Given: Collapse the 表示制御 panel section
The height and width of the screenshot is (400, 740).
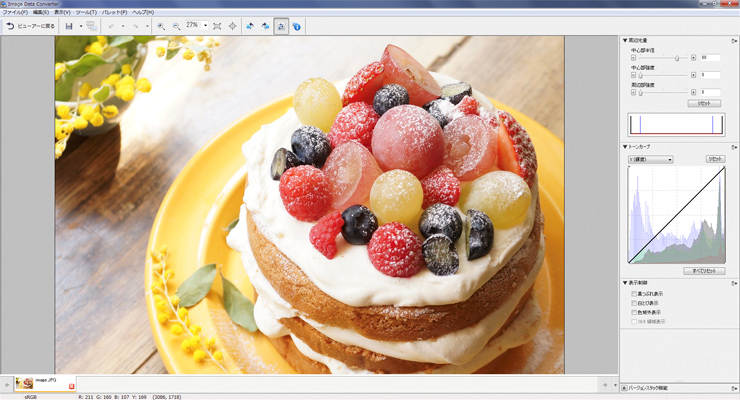Looking at the screenshot, I should point(625,282).
